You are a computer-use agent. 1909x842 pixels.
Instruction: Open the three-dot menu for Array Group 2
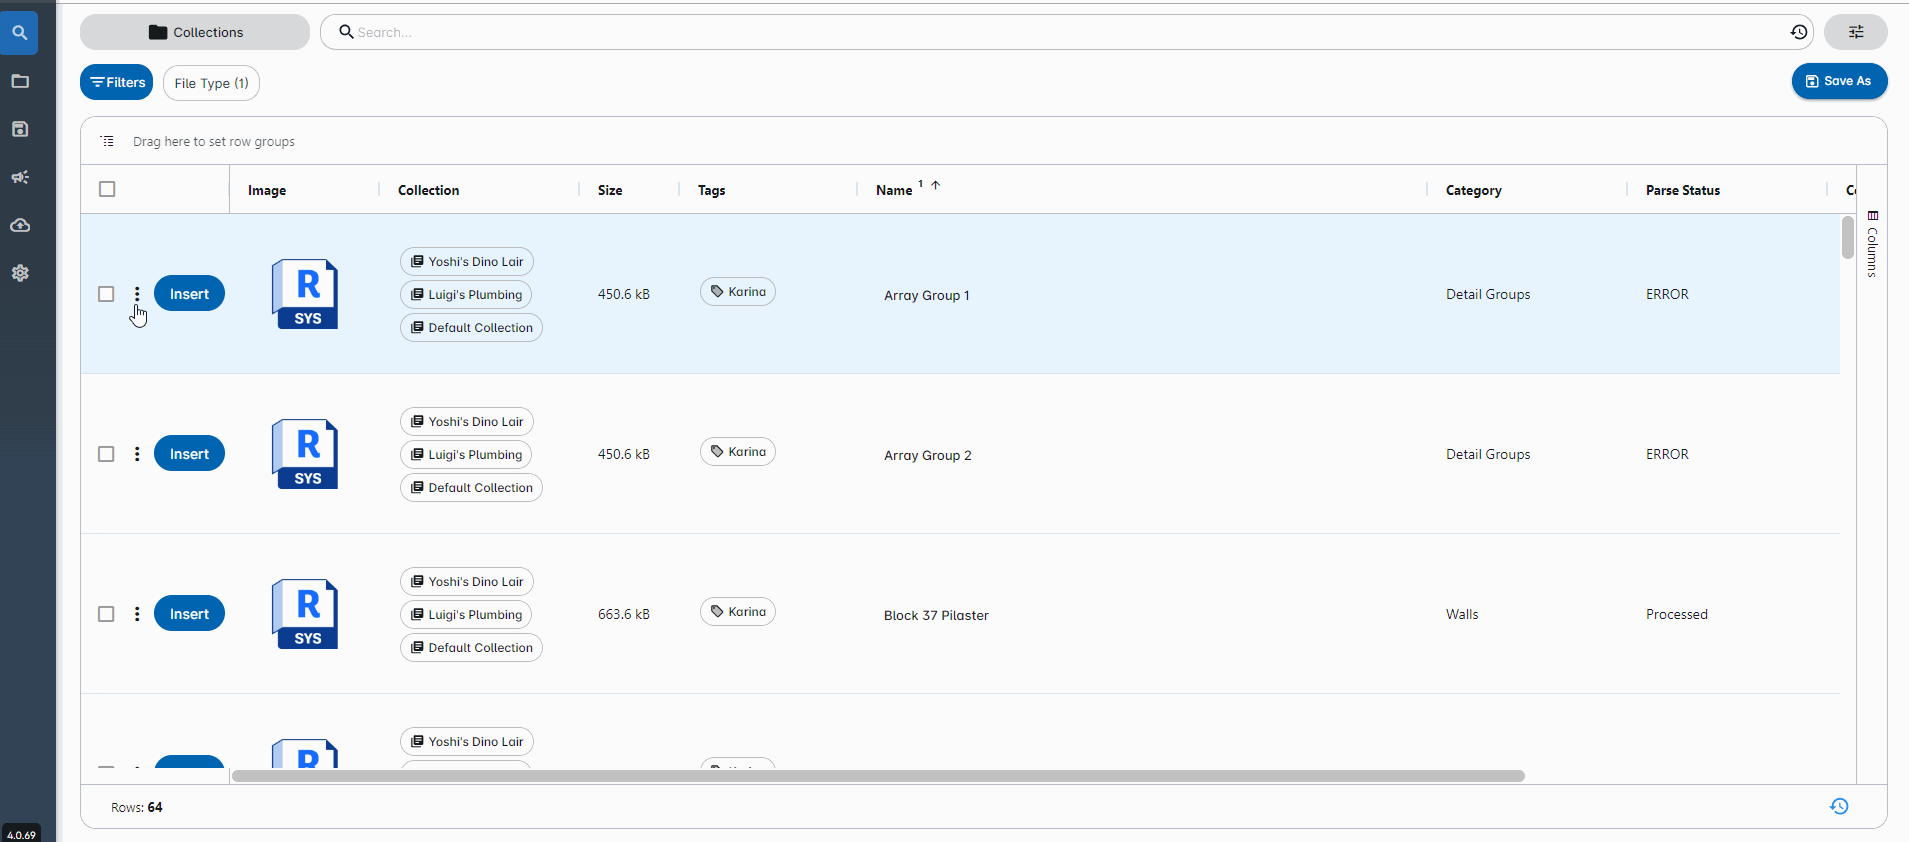tap(137, 454)
